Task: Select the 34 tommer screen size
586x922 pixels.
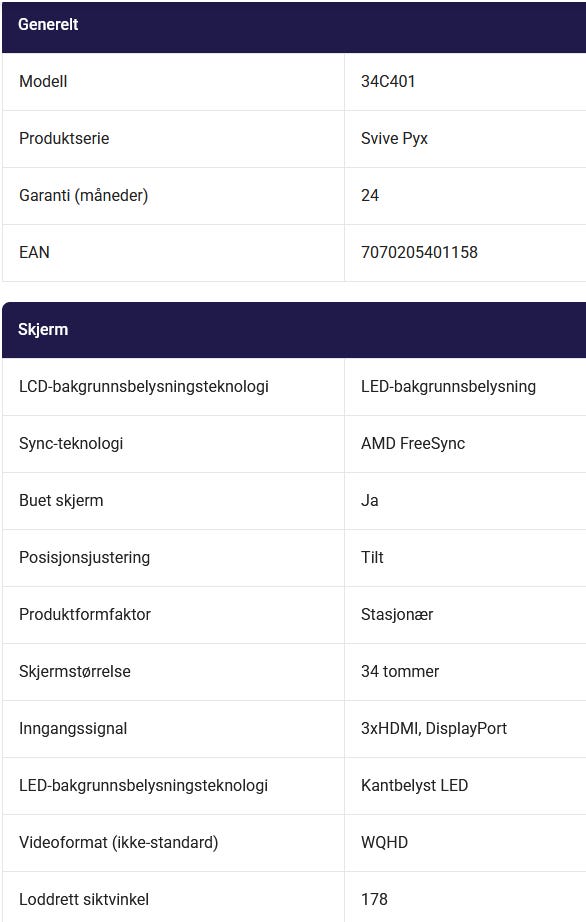Action: (x=400, y=672)
